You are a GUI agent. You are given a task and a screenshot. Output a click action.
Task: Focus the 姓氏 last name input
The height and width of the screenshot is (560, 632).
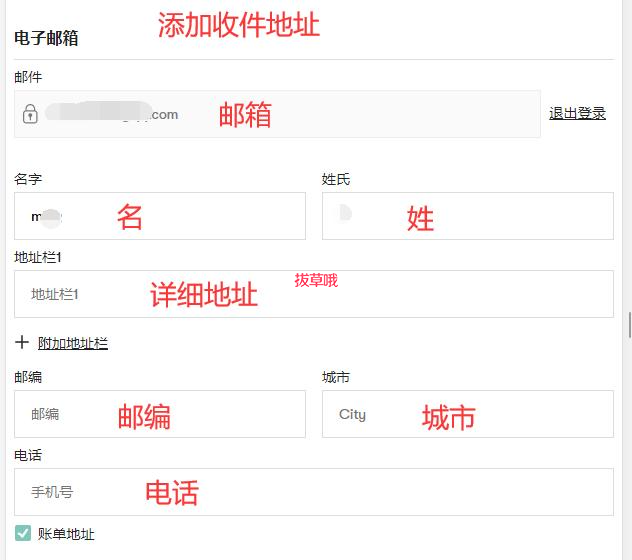[x=468, y=216]
